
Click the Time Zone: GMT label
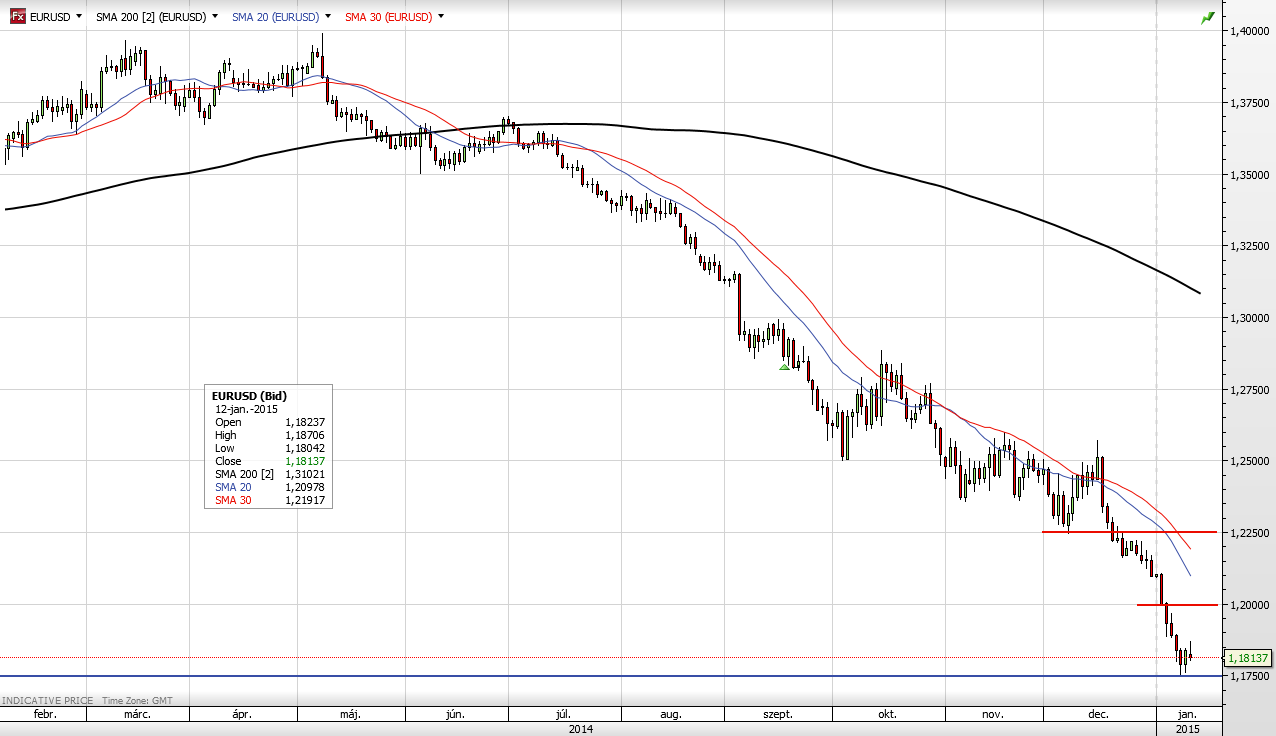pos(137,701)
